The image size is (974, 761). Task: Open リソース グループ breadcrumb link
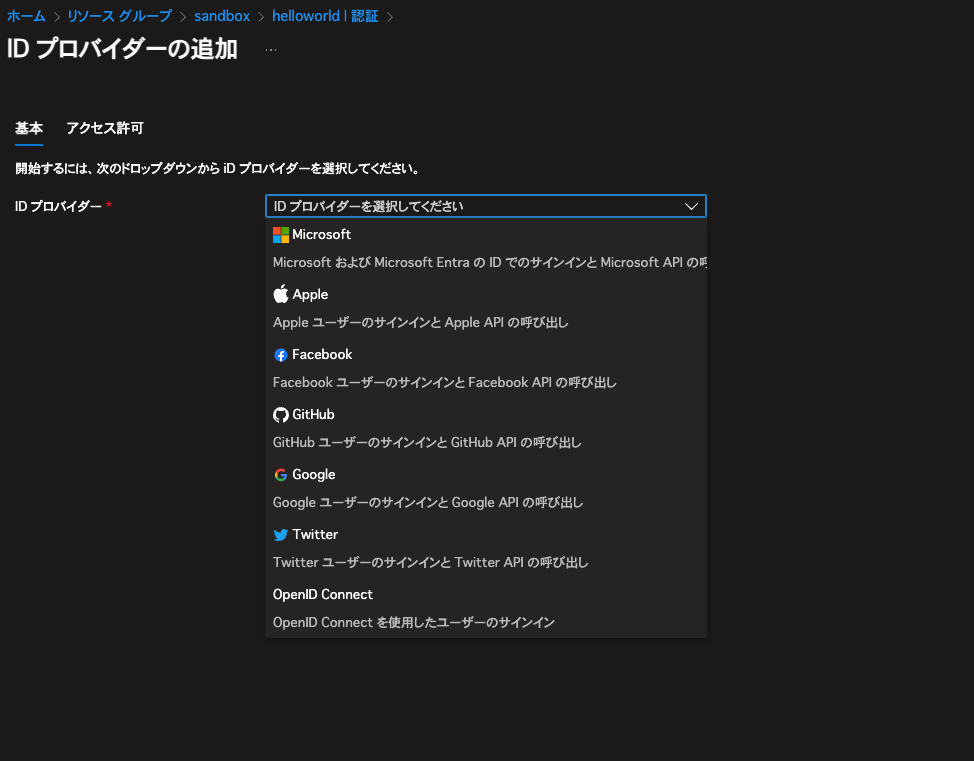coord(119,16)
